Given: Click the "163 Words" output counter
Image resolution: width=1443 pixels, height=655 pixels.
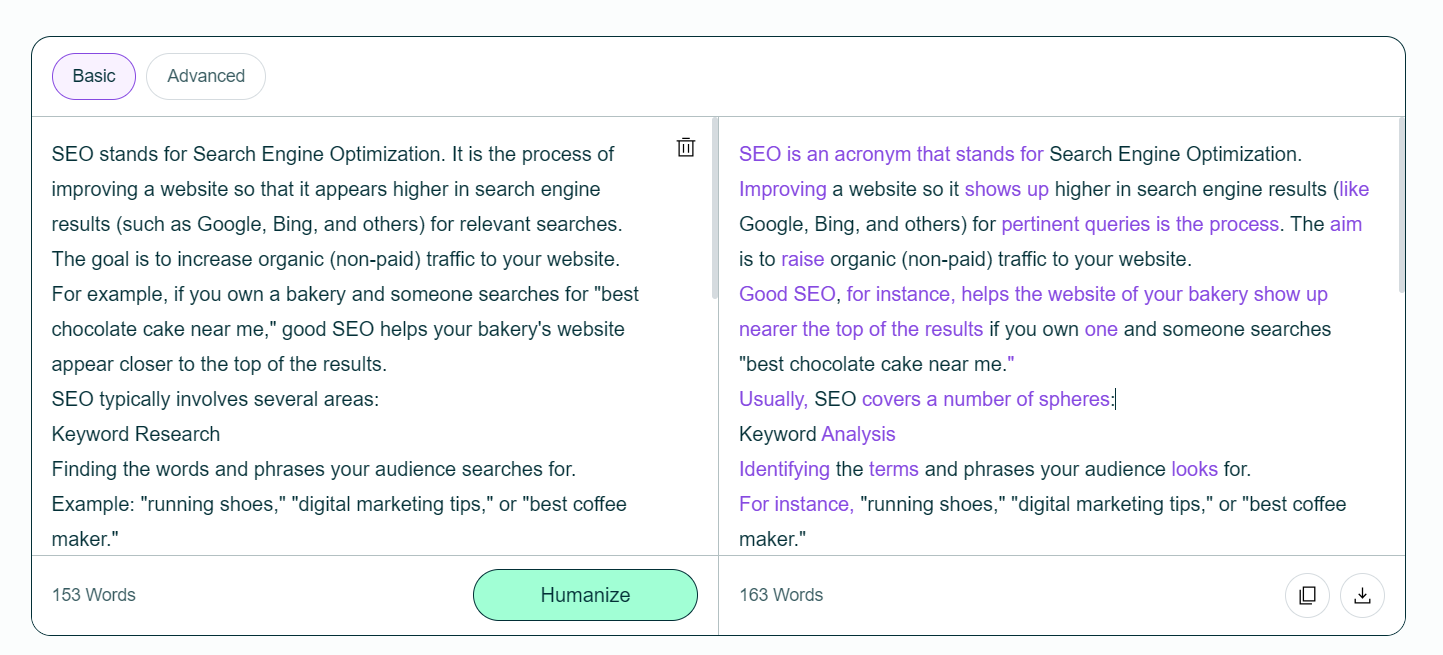Looking at the screenshot, I should pyautogui.click(x=781, y=595).
